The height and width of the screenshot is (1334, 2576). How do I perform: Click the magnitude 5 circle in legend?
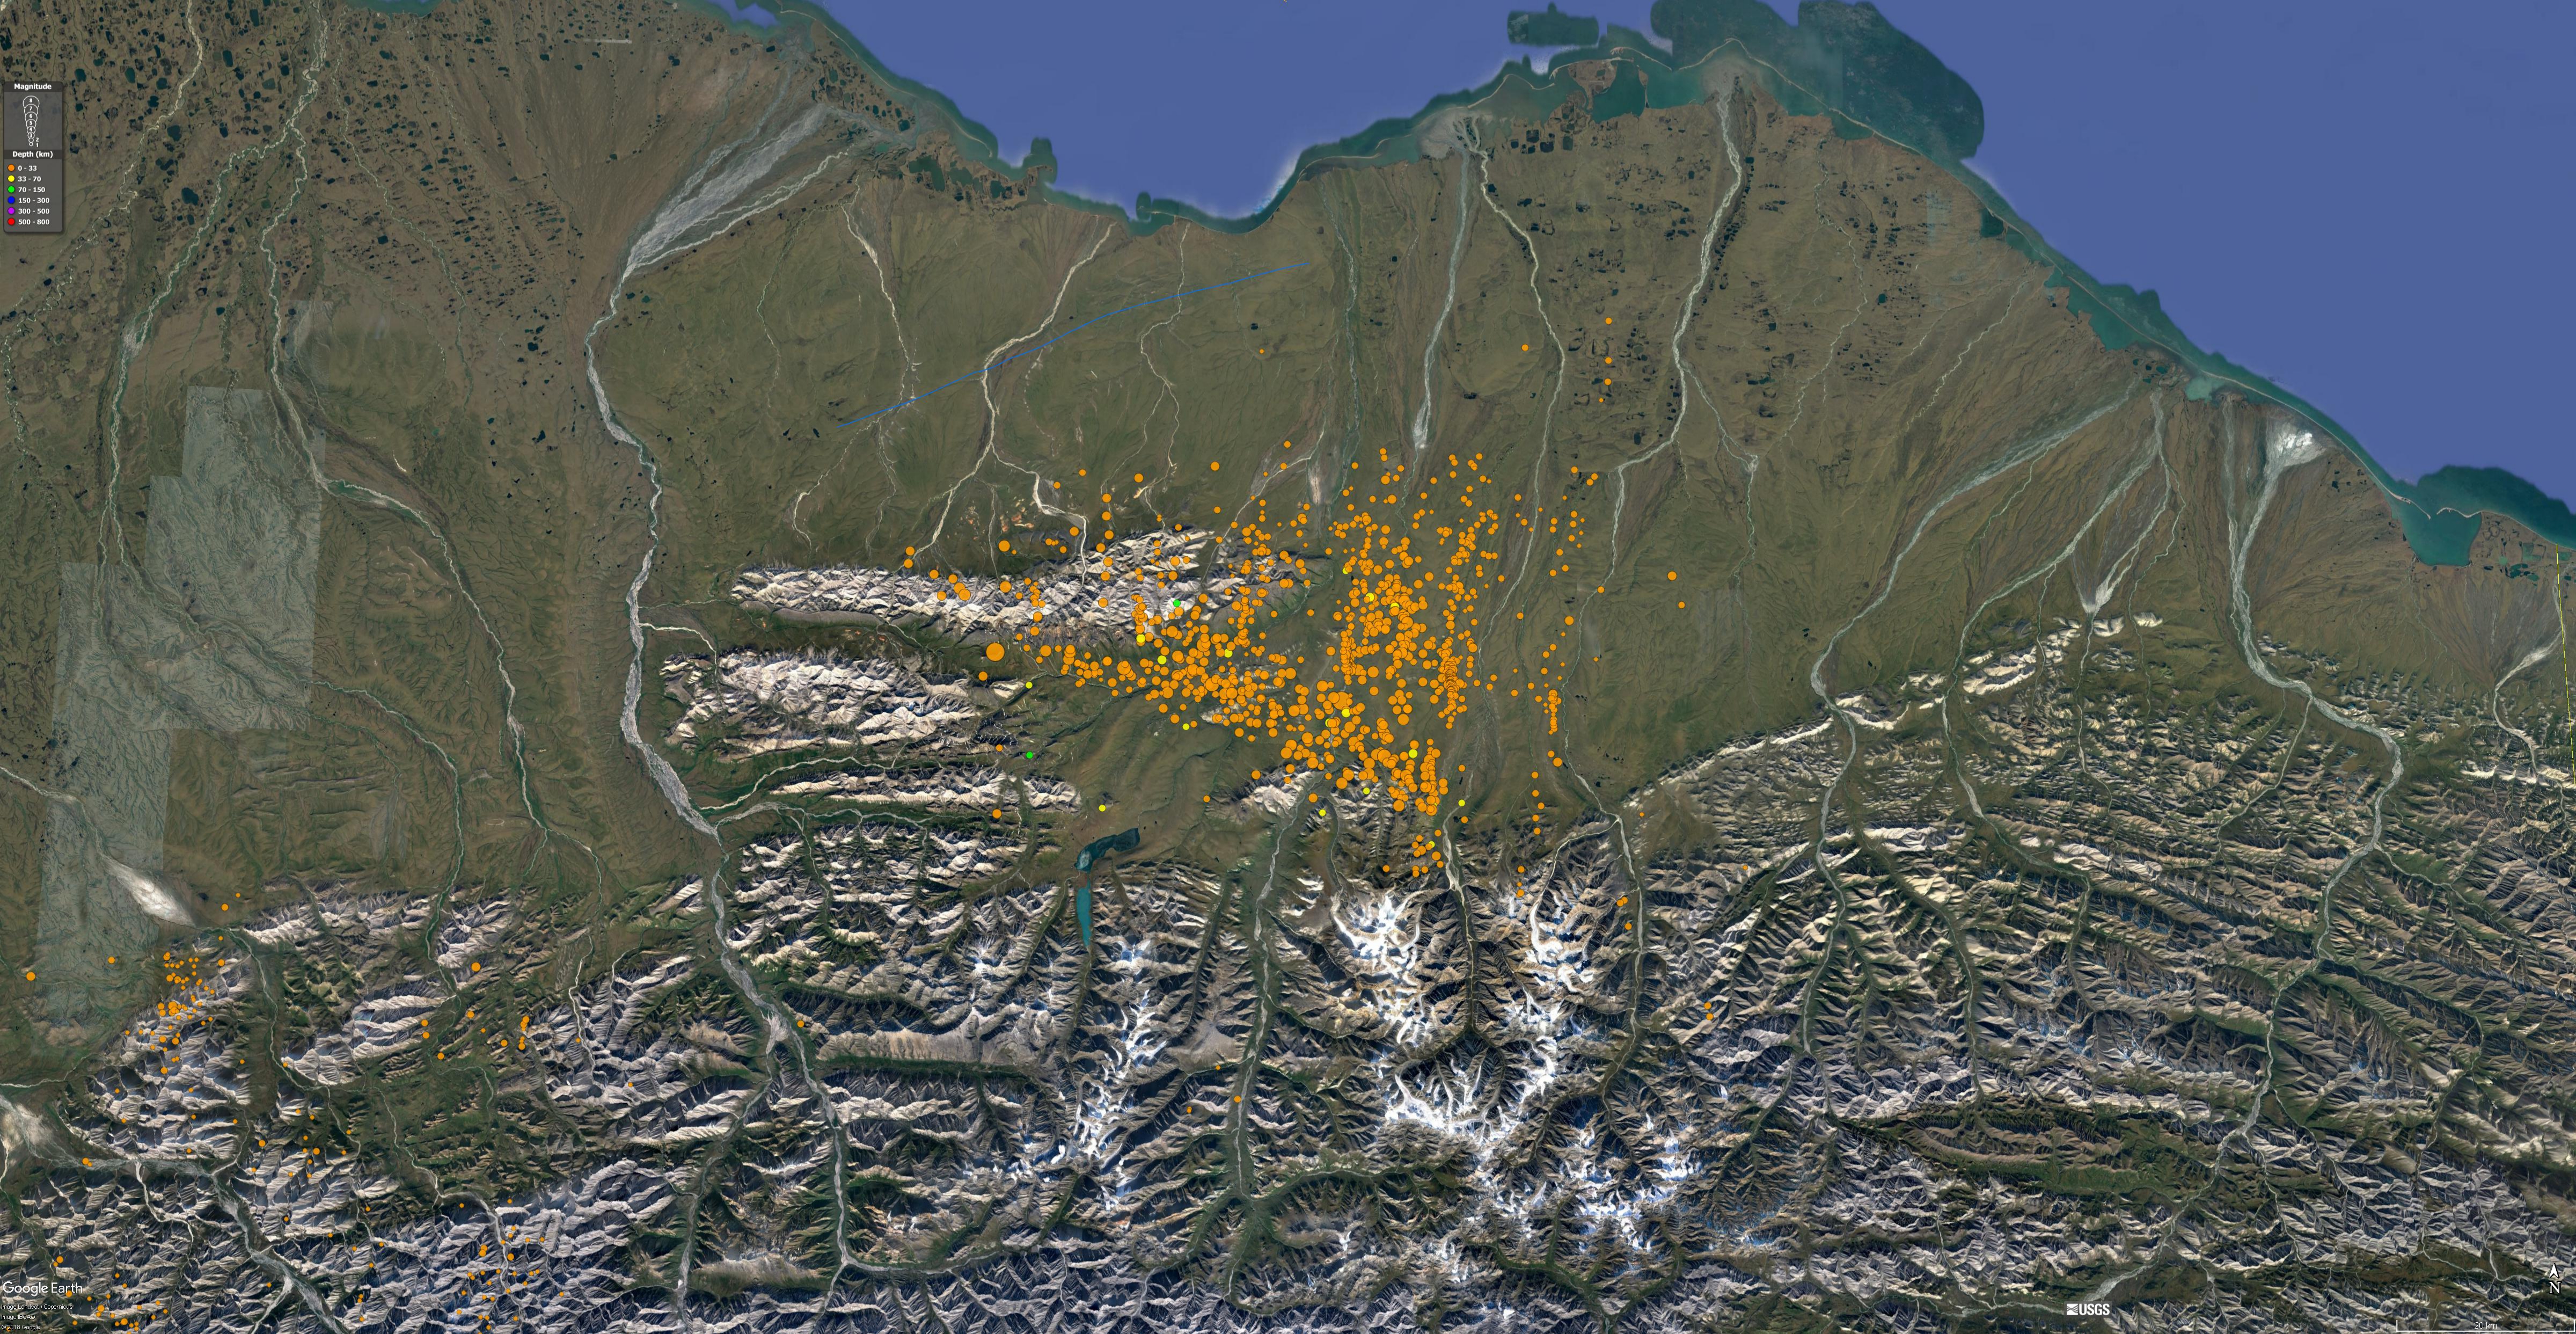[x=31, y=123]
